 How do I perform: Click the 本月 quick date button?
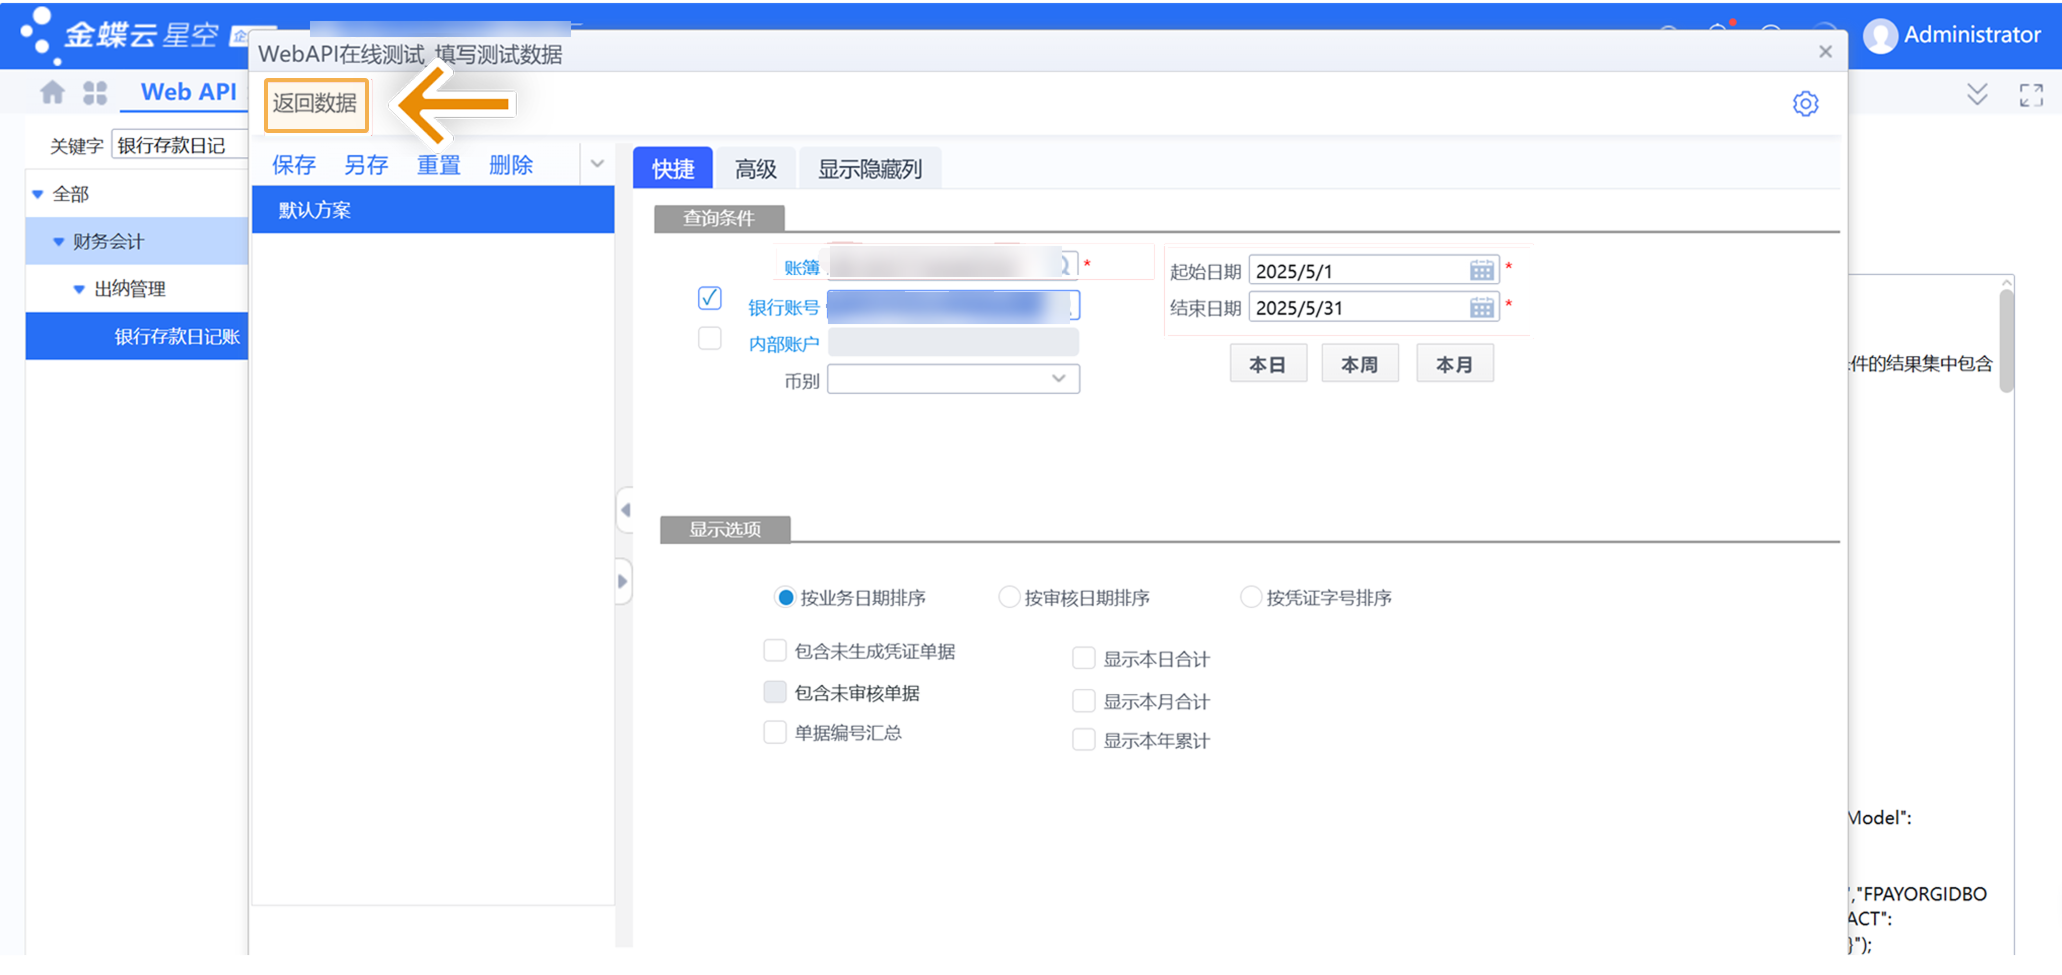(x=1455, y=362)
